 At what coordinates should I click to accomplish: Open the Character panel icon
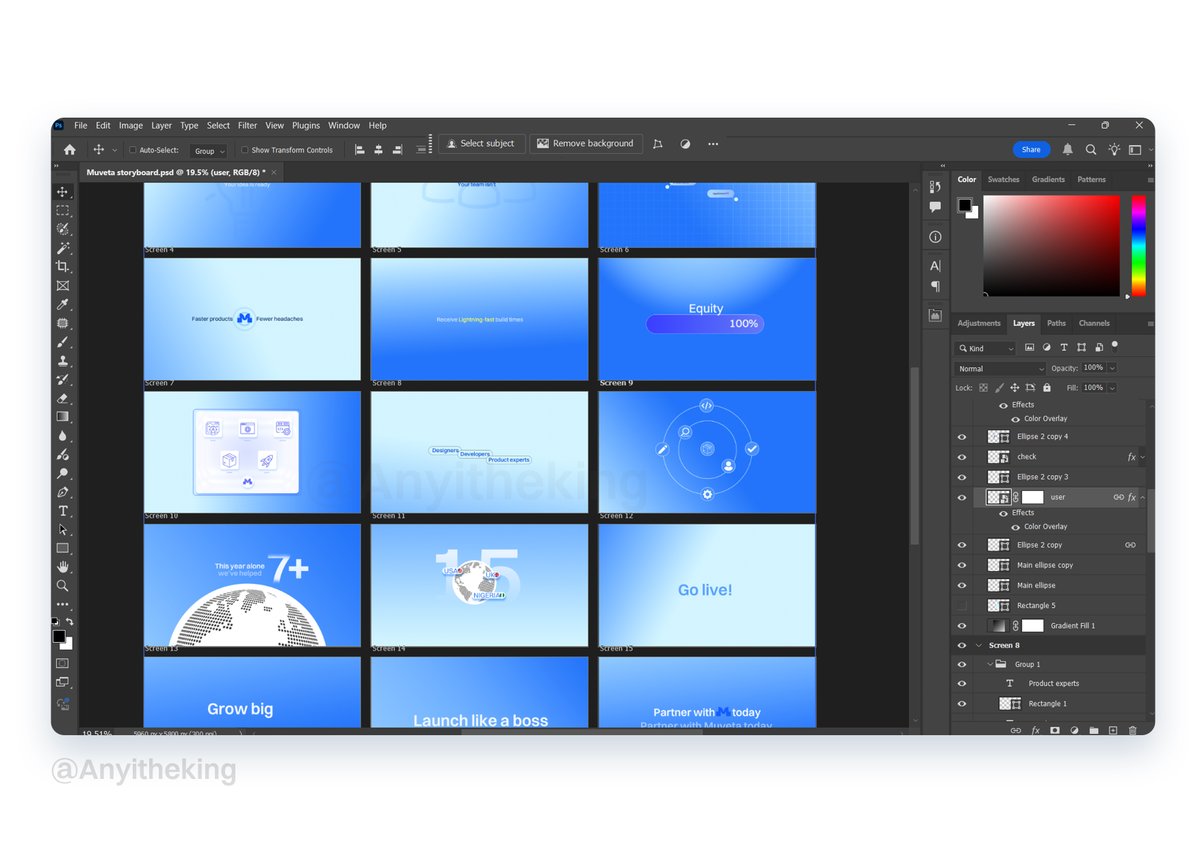point(935,266)
